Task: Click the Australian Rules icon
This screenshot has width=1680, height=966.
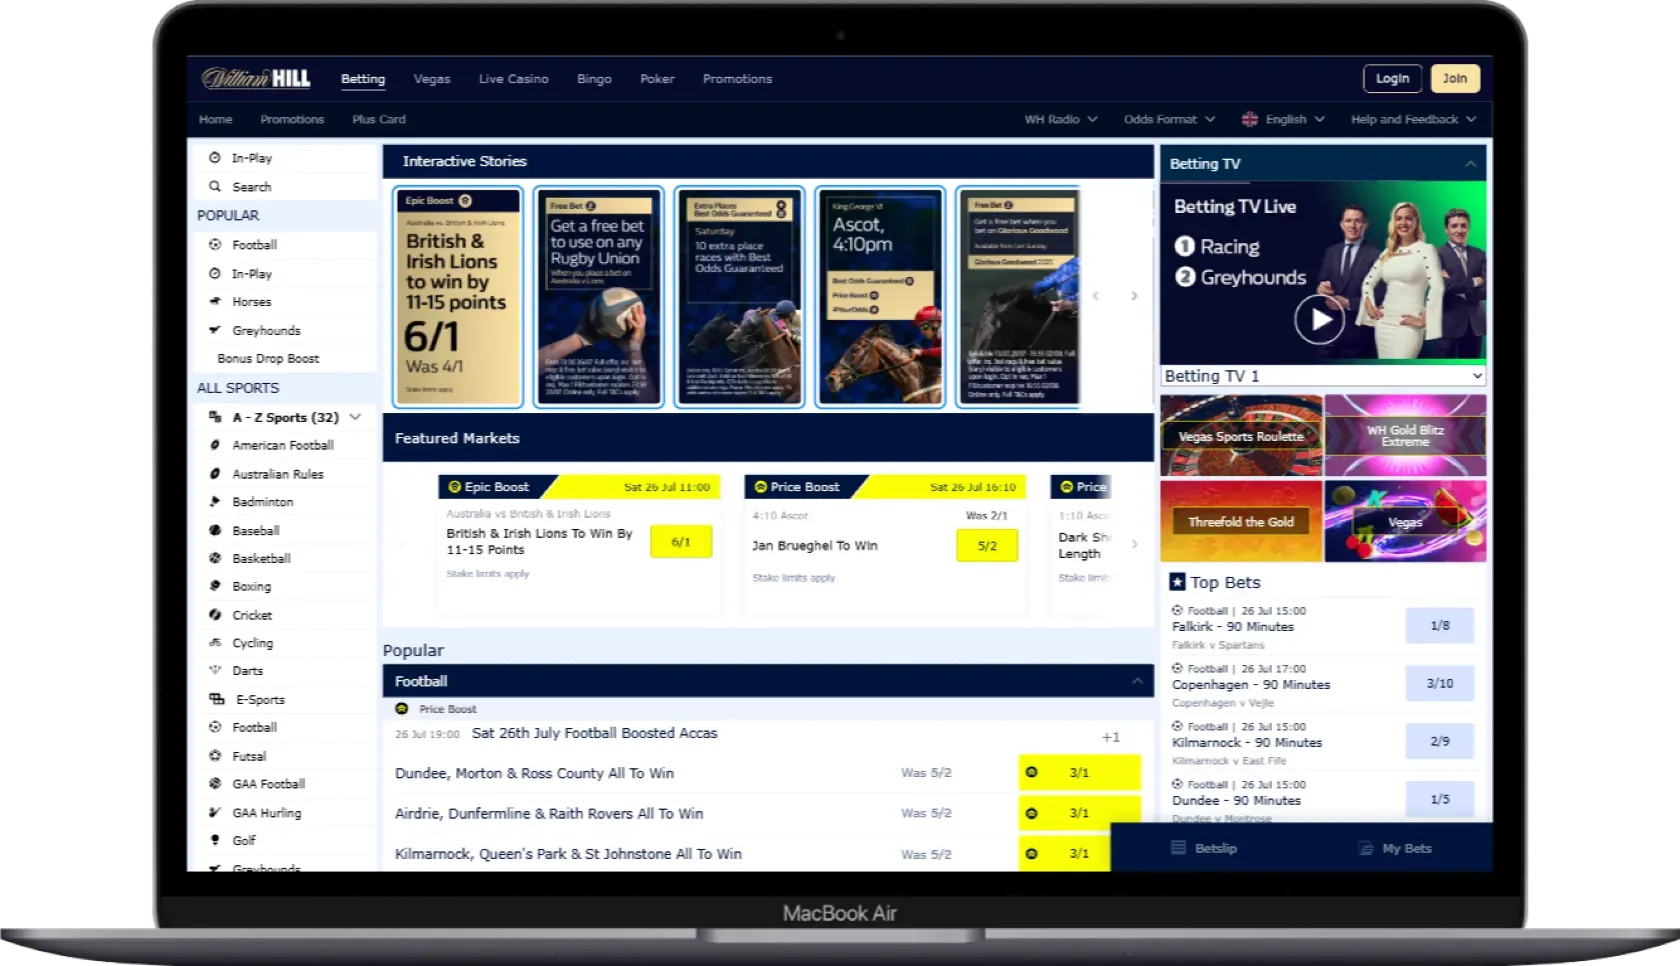Action: point(214,474)
